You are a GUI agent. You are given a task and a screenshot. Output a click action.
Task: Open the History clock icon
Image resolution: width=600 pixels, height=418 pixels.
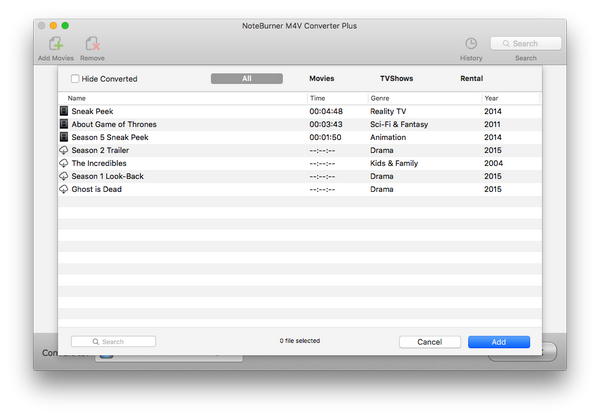tap(471, 44)
